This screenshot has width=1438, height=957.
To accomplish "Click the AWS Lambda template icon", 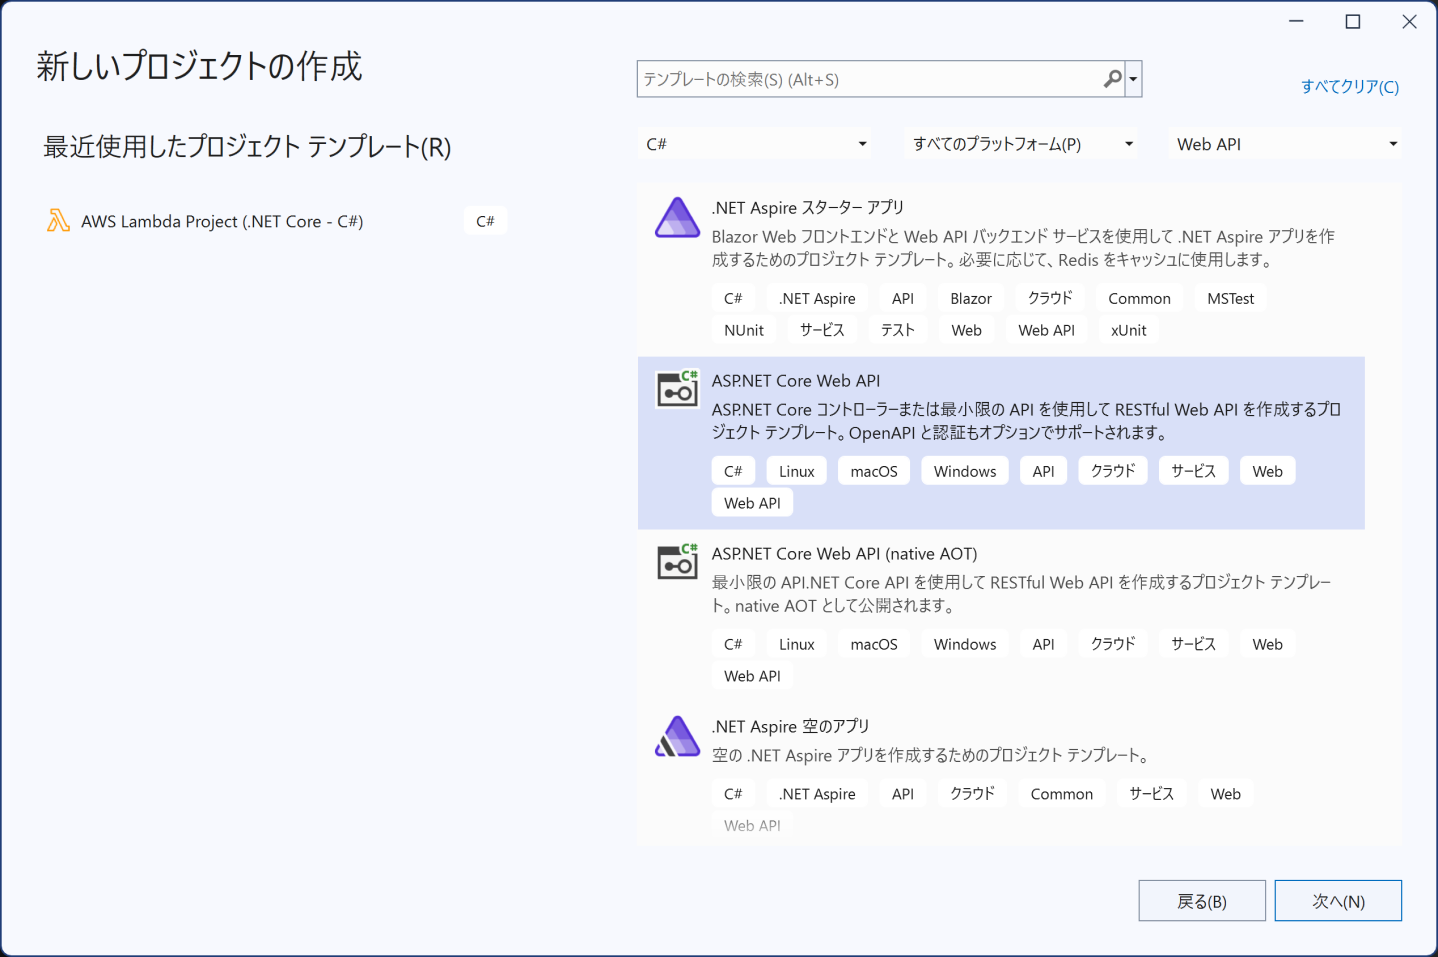I will [x=59, y=221].
